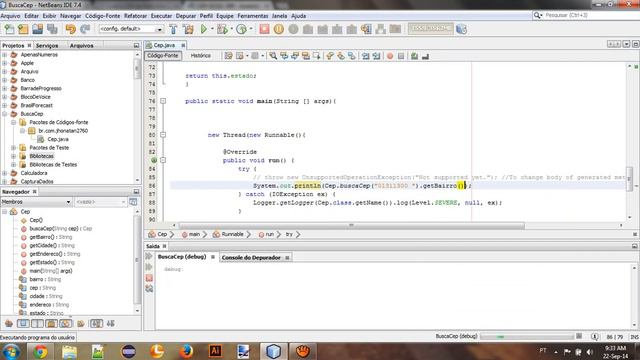This screenshot has height=360, width=640.
Task: Click the Find Selection magnifier in editor toolbar
Action: click(273, 56)
